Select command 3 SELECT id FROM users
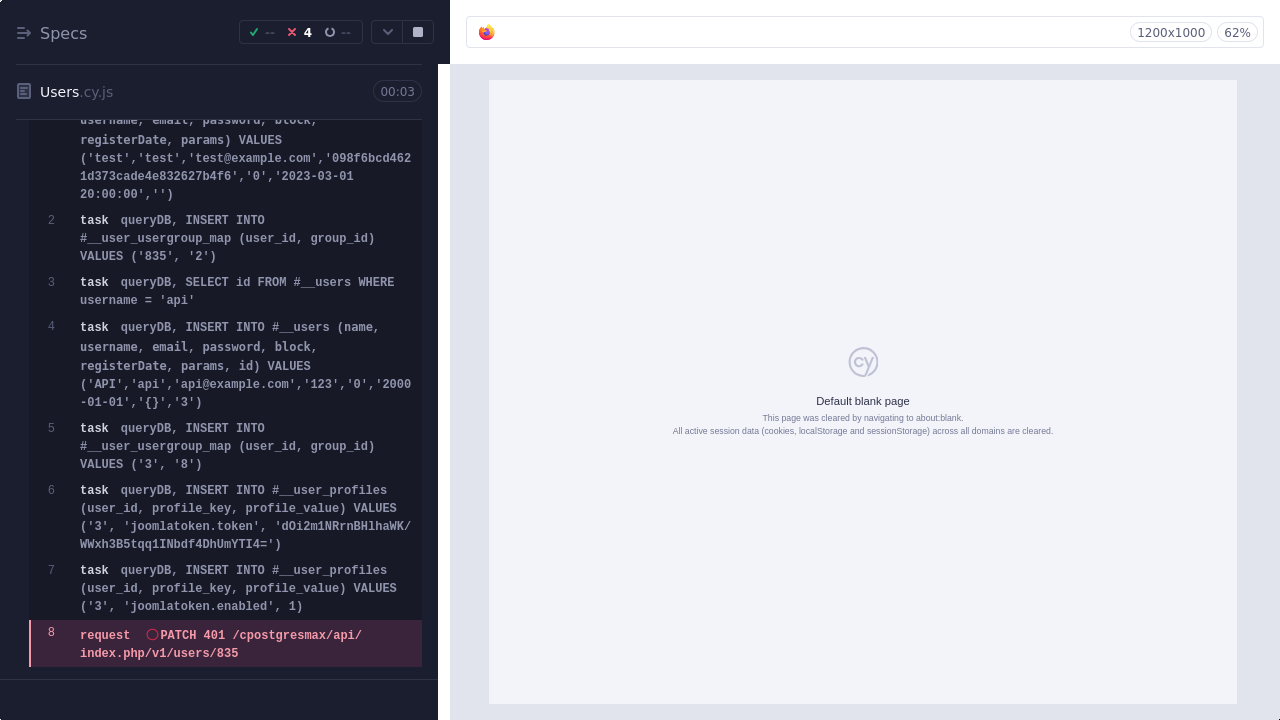Viewport: 1280px width, 720px height. pos(226,291)
